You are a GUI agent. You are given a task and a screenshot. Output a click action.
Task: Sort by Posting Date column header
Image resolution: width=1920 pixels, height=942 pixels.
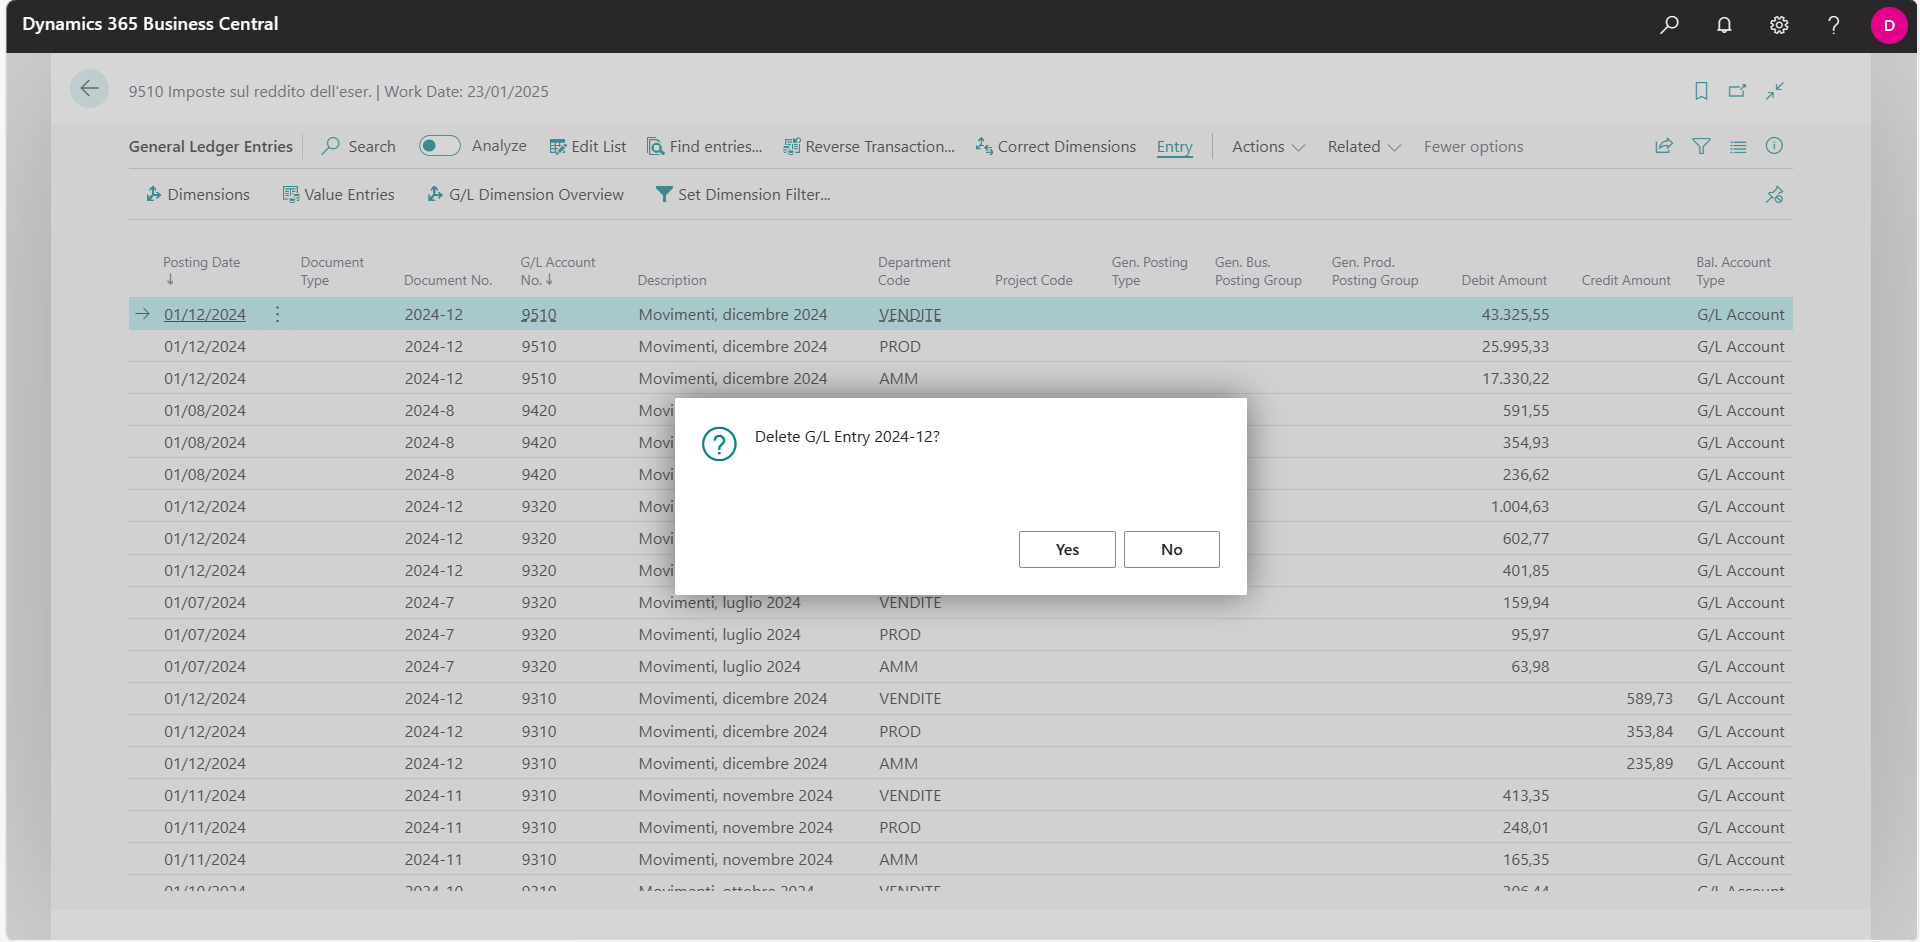[x=201, y=270]
